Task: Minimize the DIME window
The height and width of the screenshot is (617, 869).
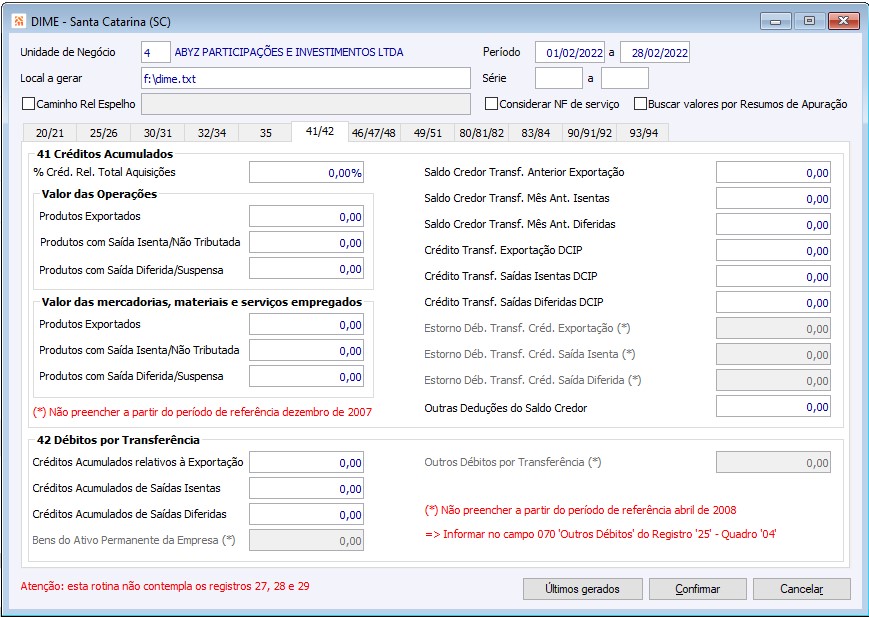Action: (x=776, y=21)
